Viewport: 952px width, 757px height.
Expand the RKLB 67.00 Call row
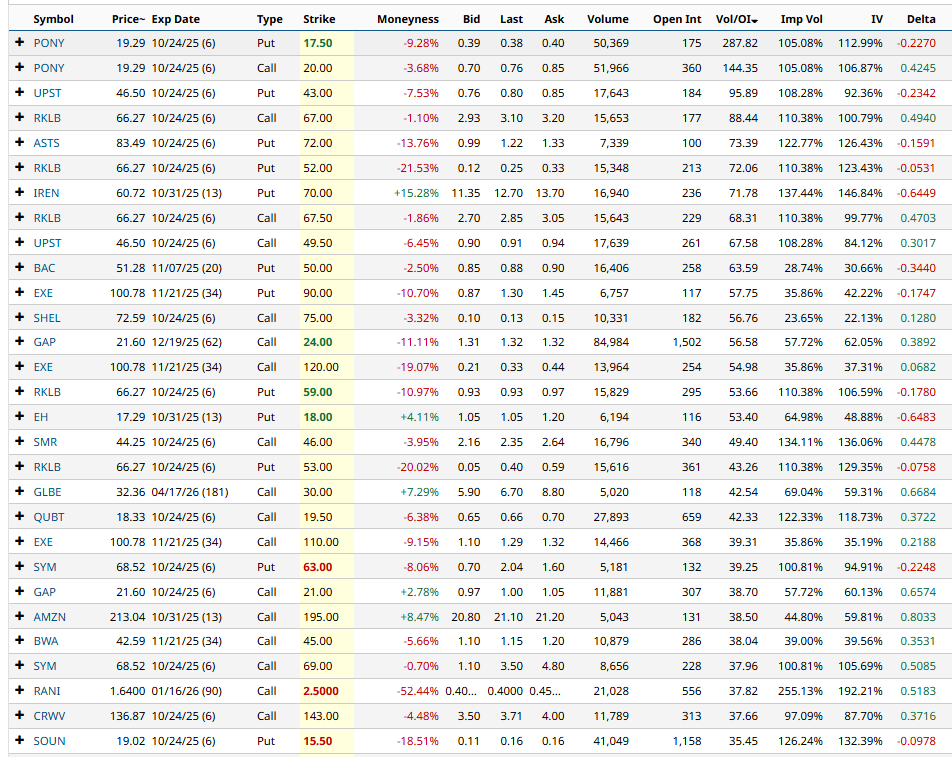pos(19,117)
